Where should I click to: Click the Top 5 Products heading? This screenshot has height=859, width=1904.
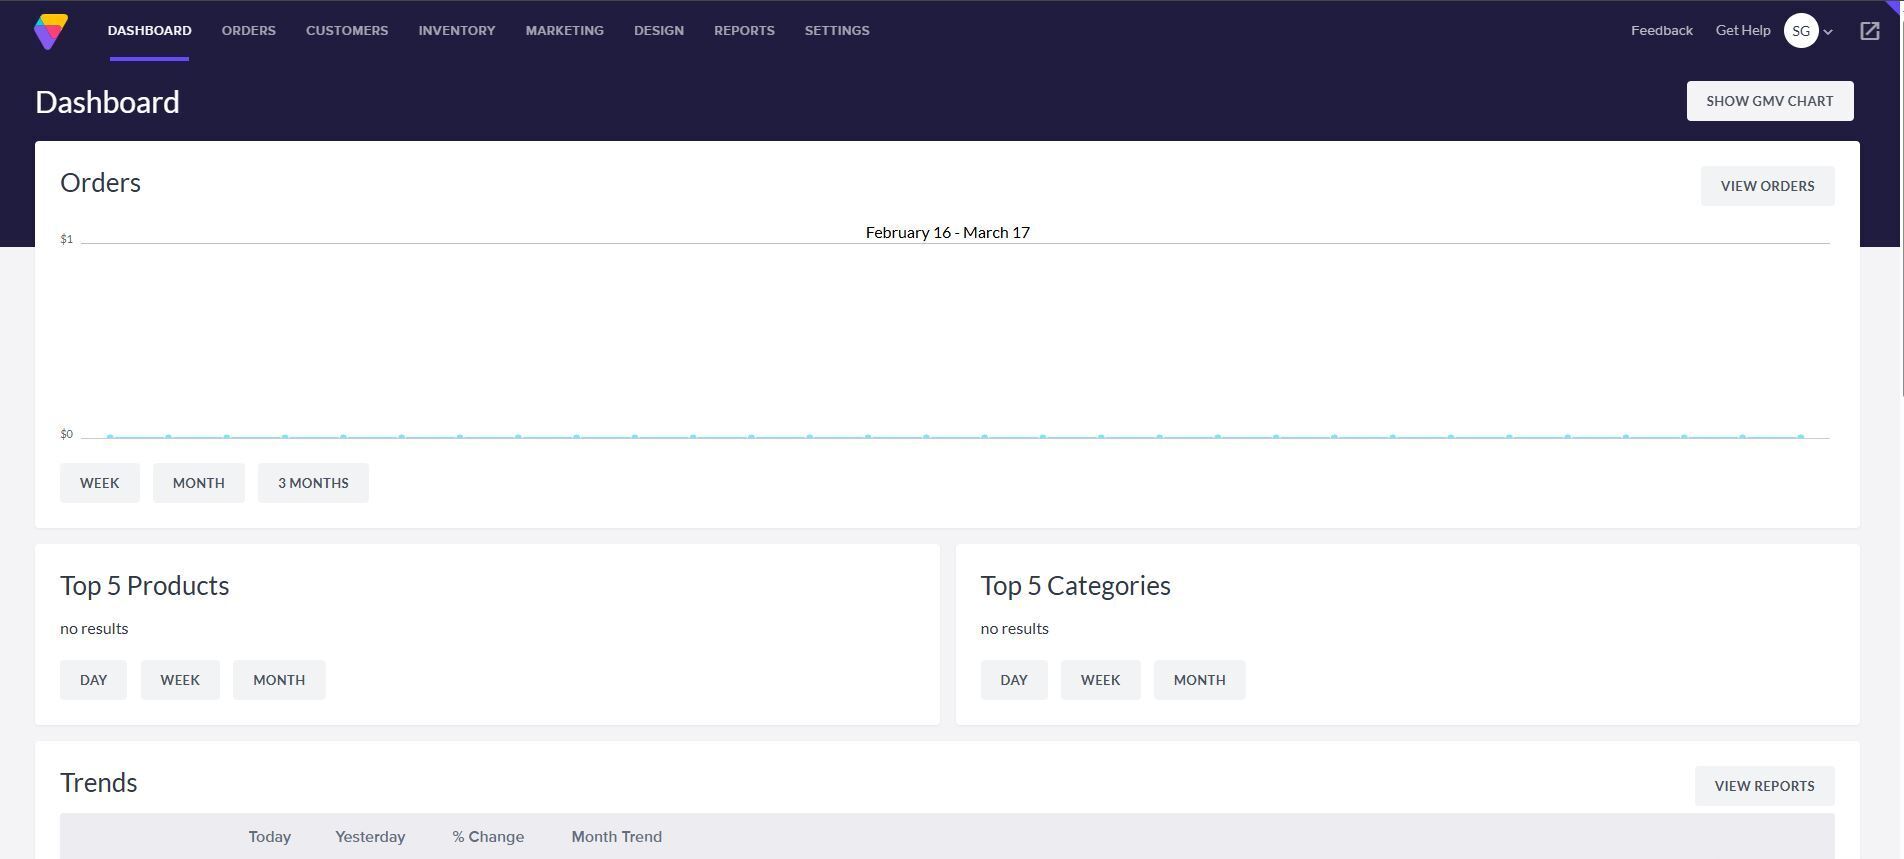click(x=145, y=586)
